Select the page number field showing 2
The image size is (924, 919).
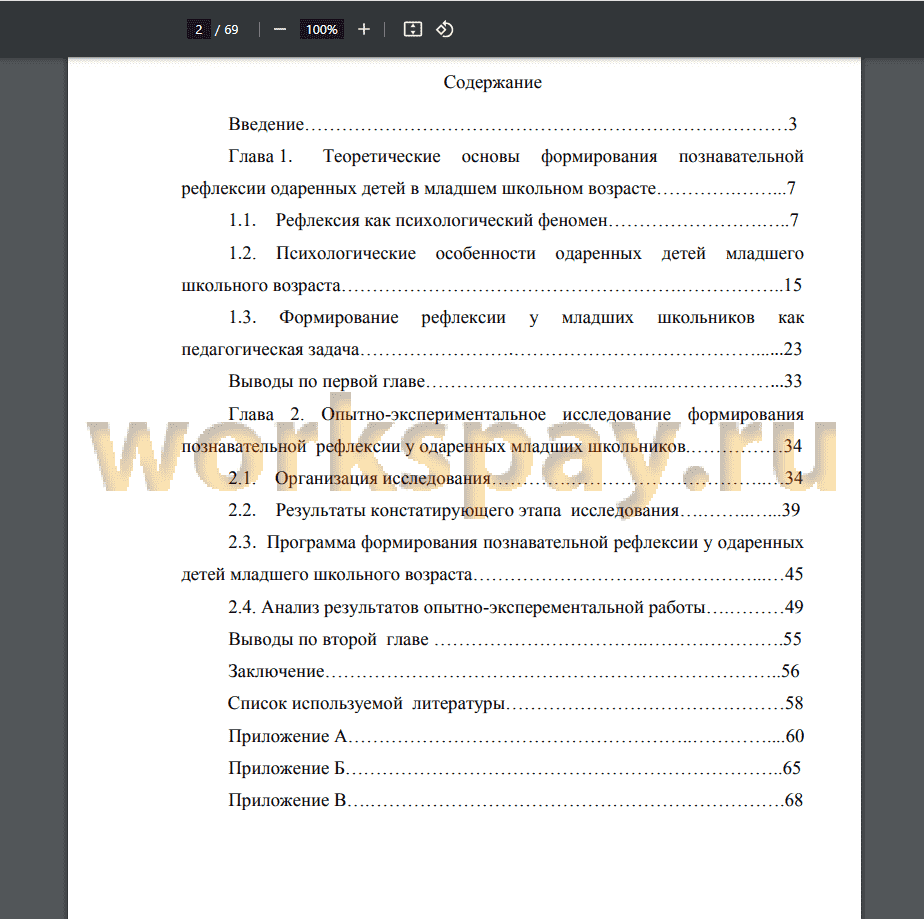click(x=199, y=29)
